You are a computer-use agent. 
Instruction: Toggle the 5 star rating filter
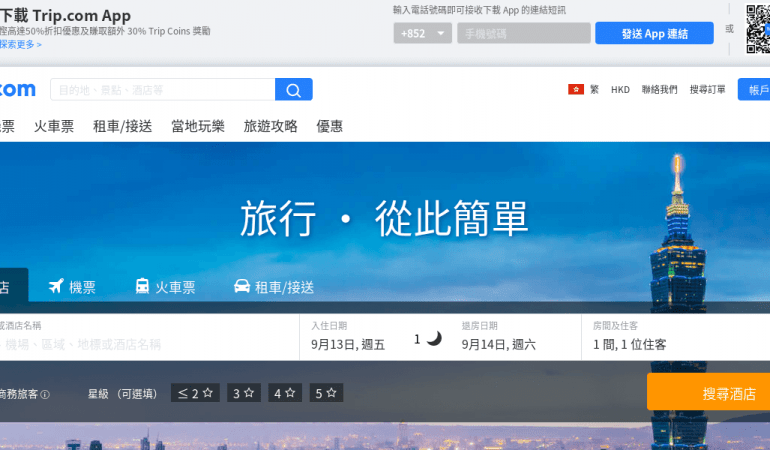pyautogui.click(x=326, y=393)
